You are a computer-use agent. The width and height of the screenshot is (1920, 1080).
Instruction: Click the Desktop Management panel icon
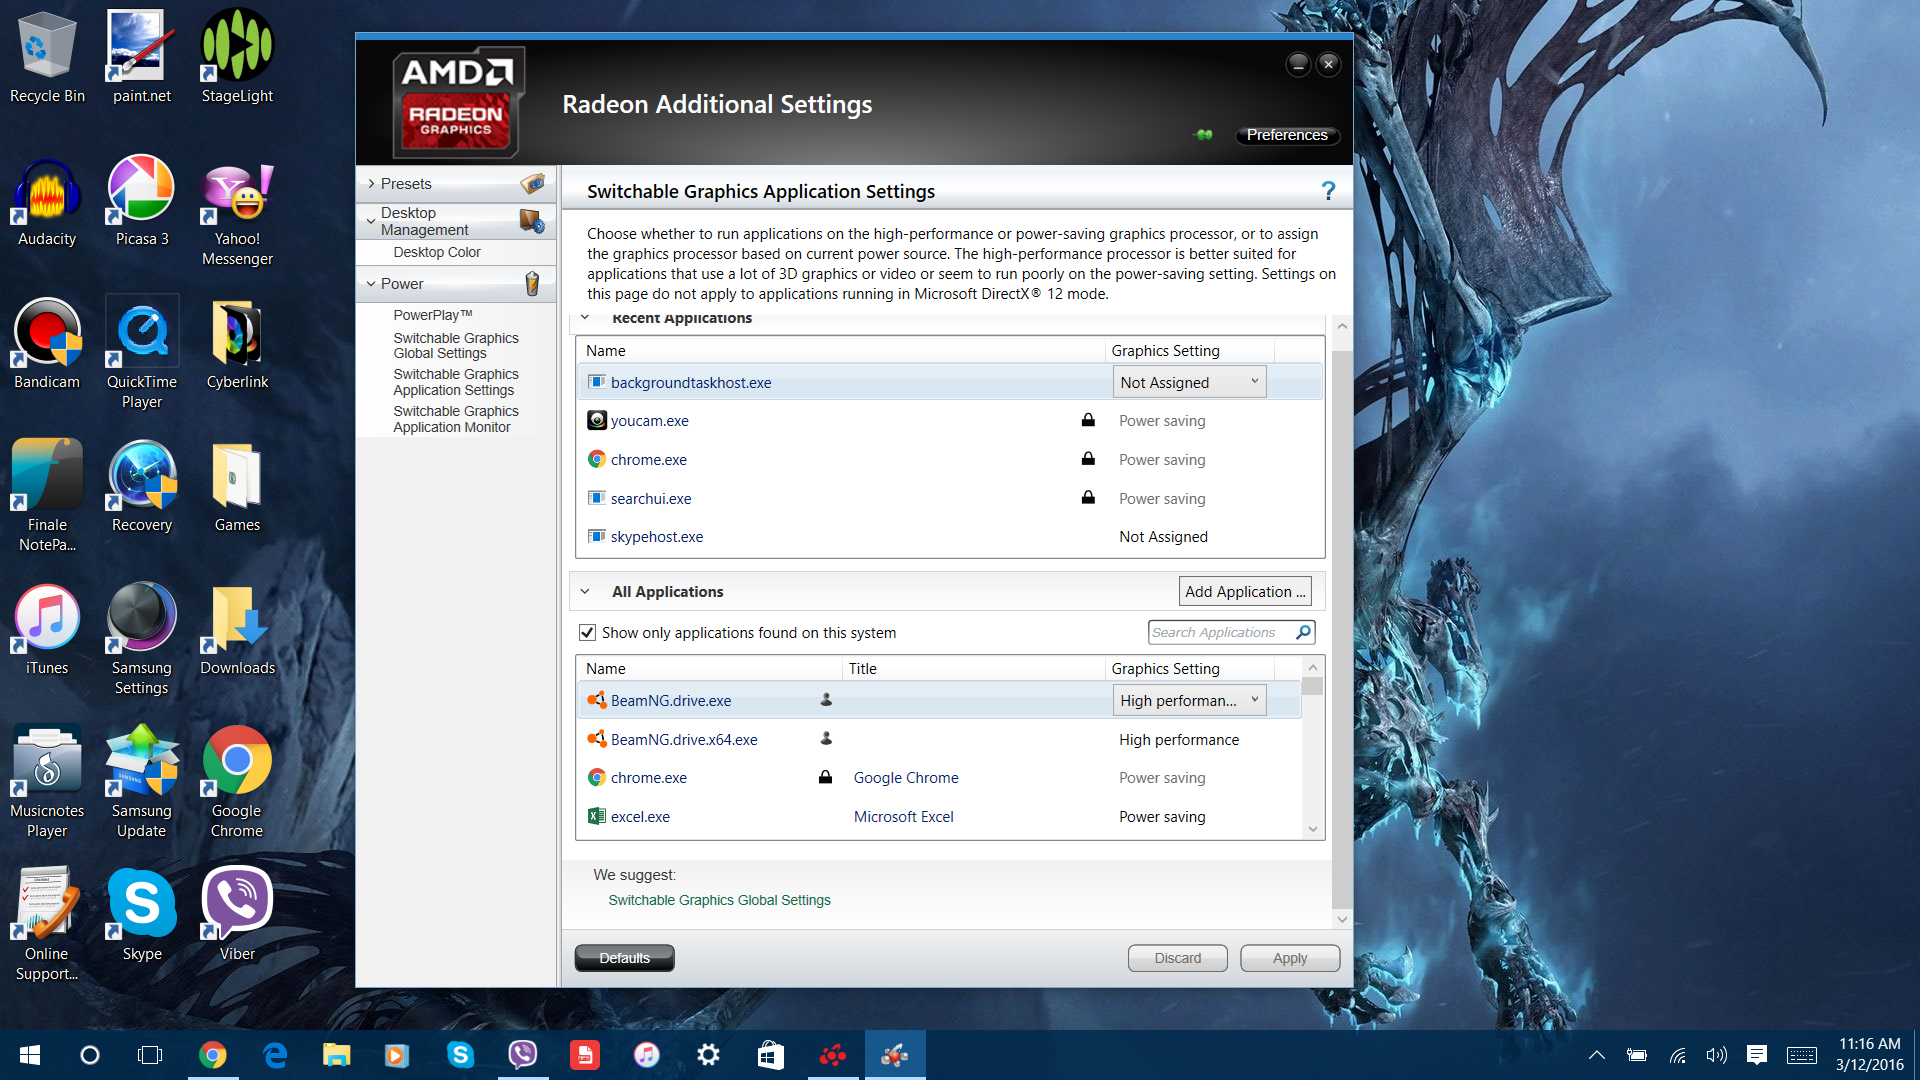[532, 221]
